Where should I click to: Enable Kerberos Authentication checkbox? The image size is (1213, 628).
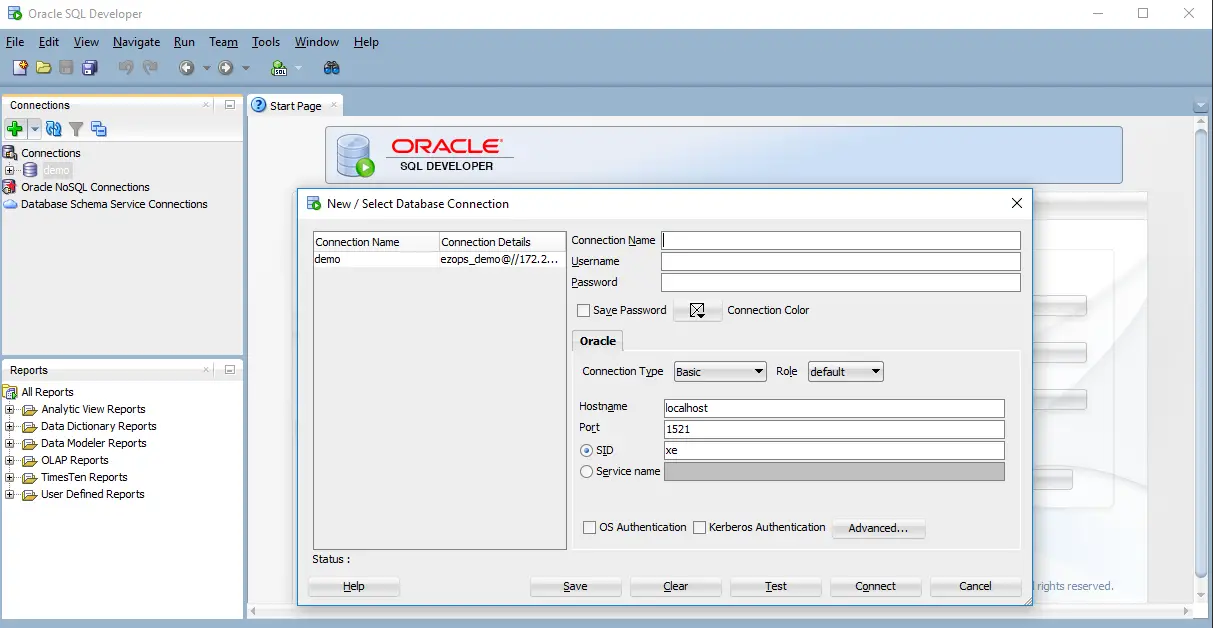pos(700,527)
